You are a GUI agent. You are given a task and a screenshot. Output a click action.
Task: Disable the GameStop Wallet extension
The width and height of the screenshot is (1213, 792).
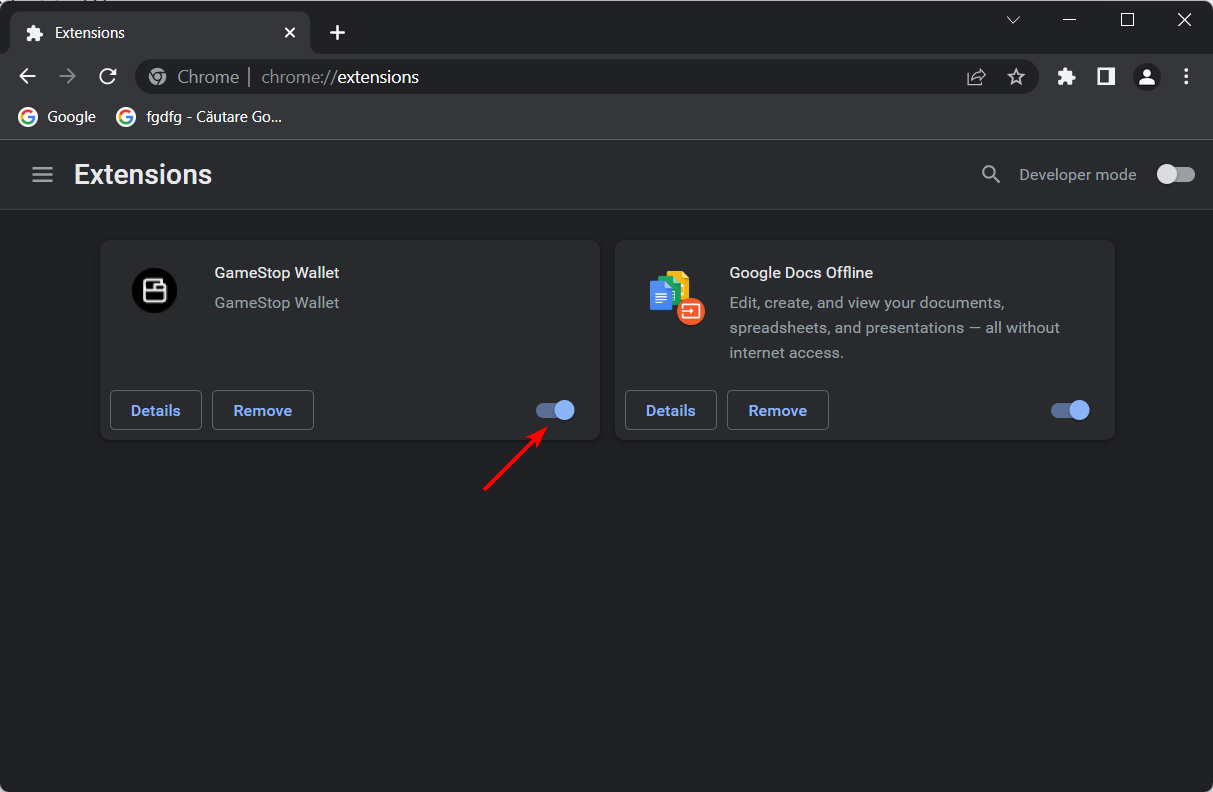click(555, 410)
